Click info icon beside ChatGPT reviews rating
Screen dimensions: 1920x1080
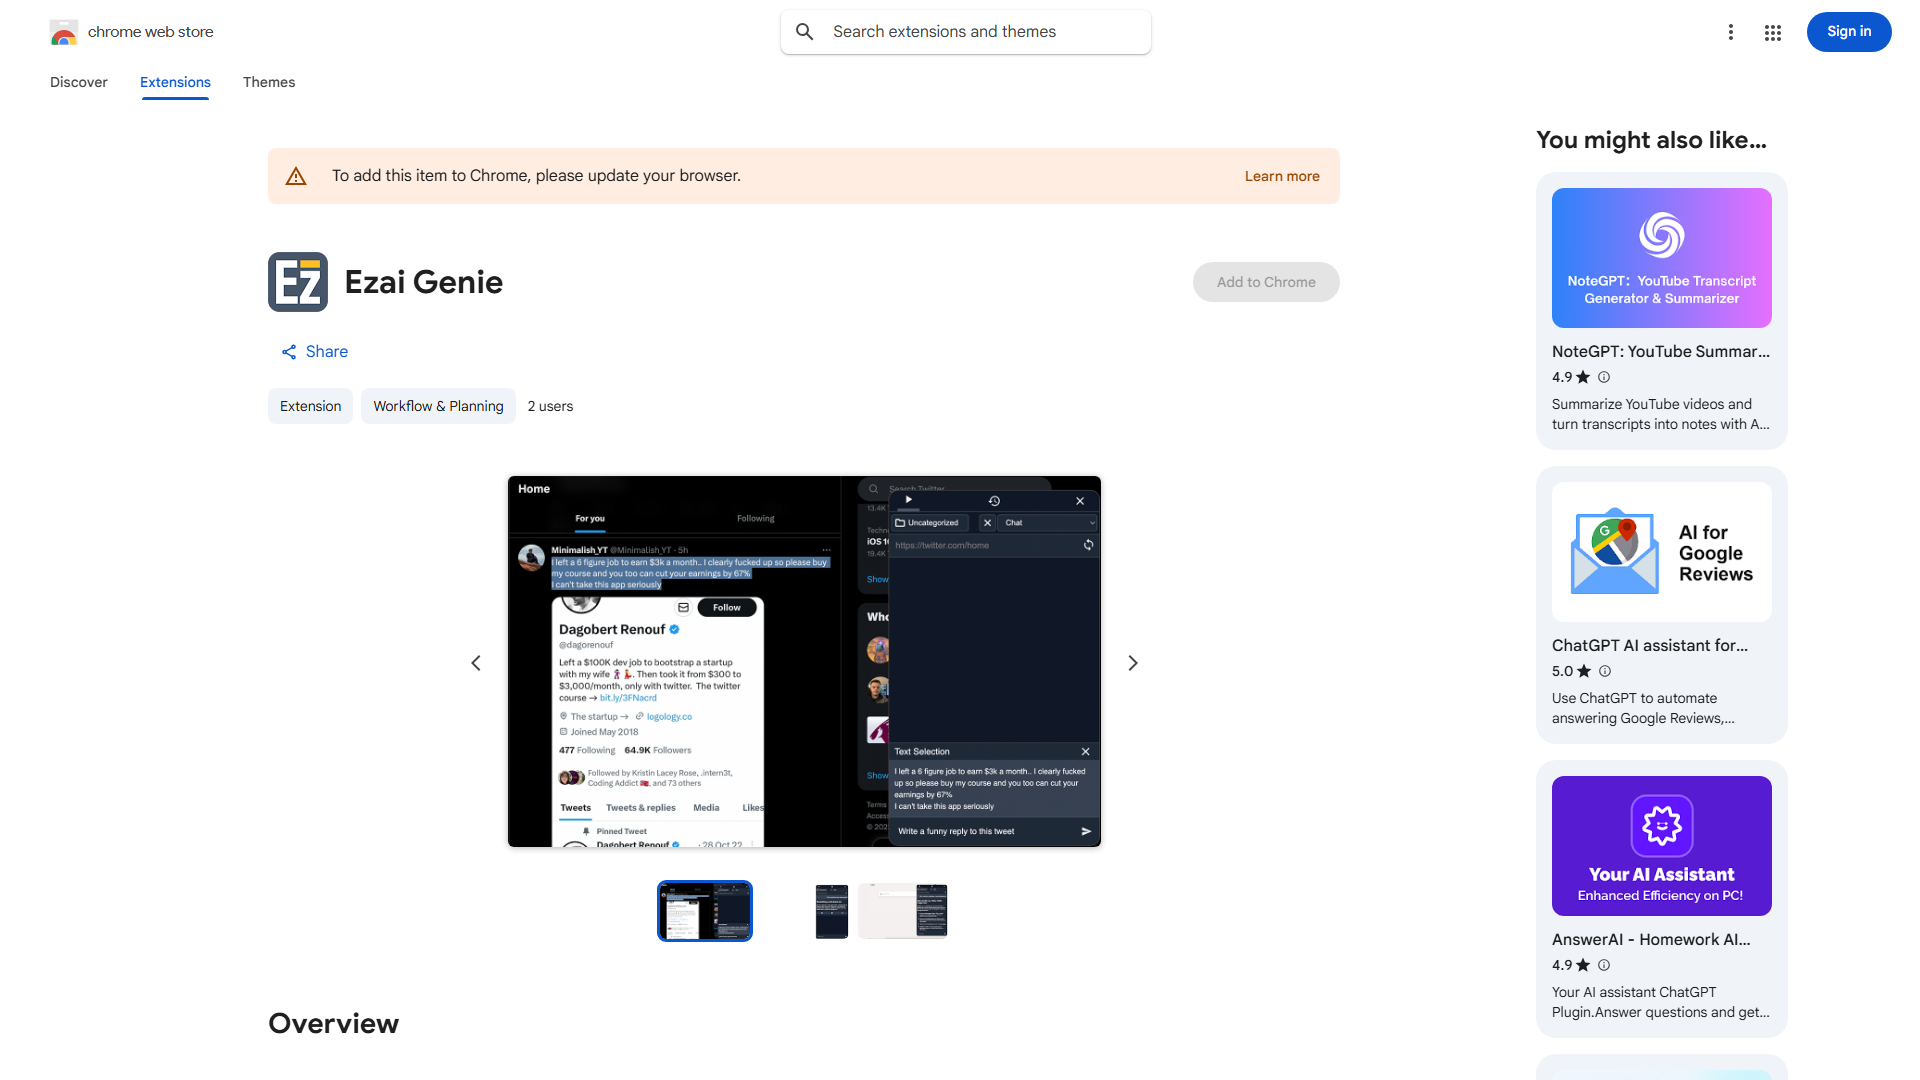click(x=1605, y=671)
